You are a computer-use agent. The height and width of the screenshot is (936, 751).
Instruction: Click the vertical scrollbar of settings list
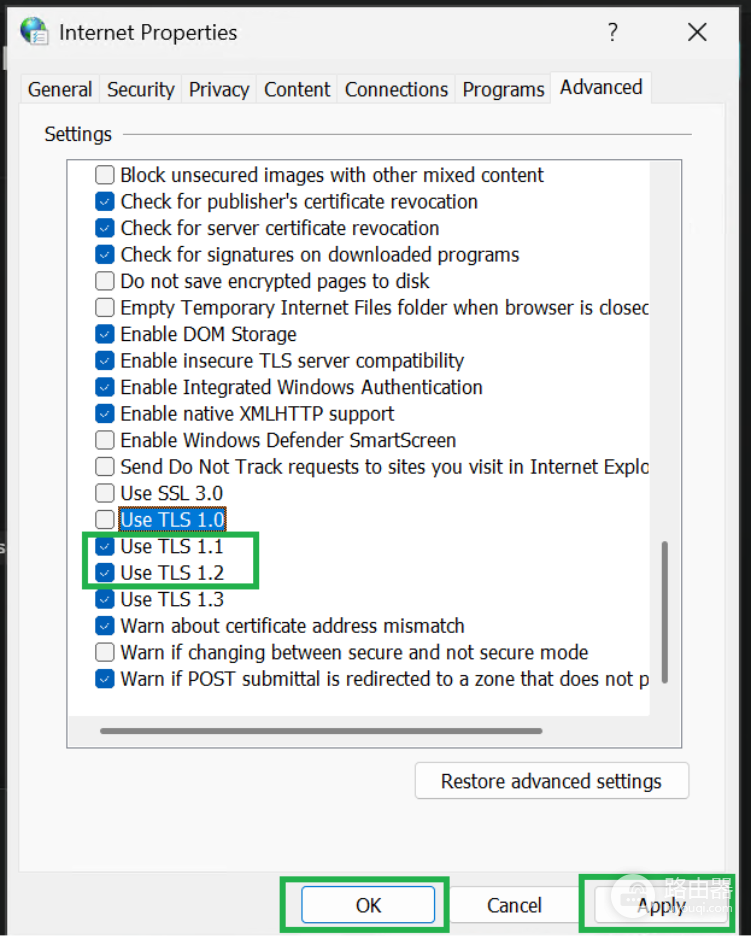664,612
